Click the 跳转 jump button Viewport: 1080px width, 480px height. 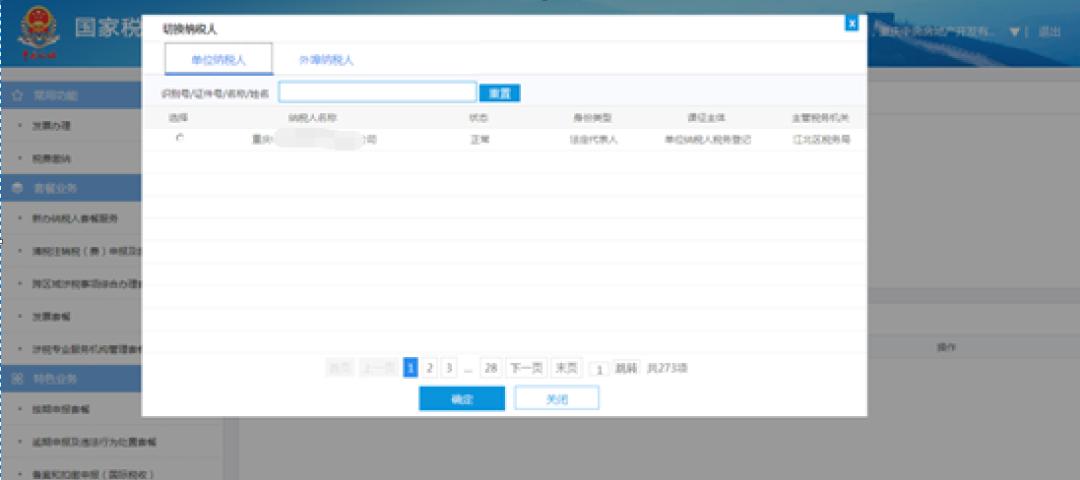pyautogui.click(x=627, y=368)
